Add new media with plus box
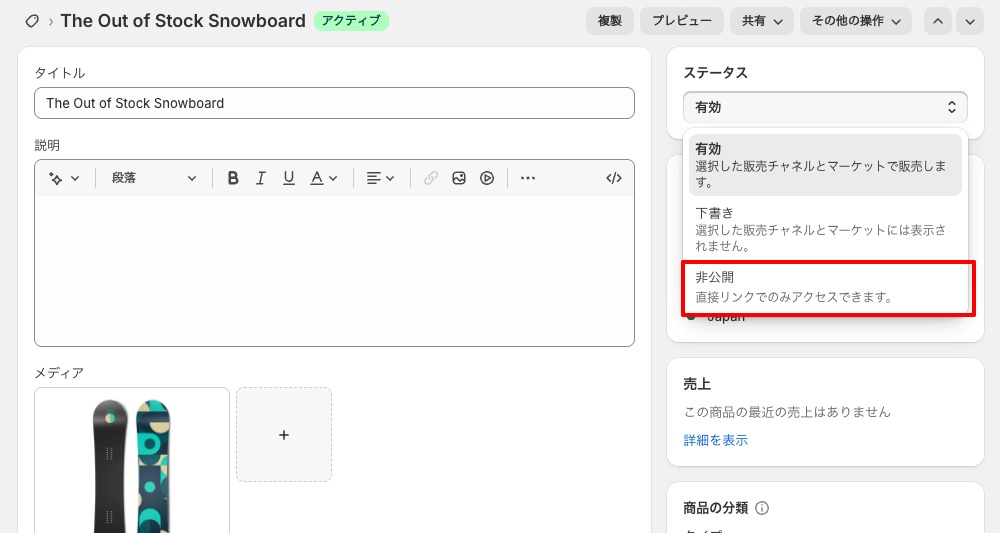This screenshot has height=533, width=1000. (x=284, y=435)
